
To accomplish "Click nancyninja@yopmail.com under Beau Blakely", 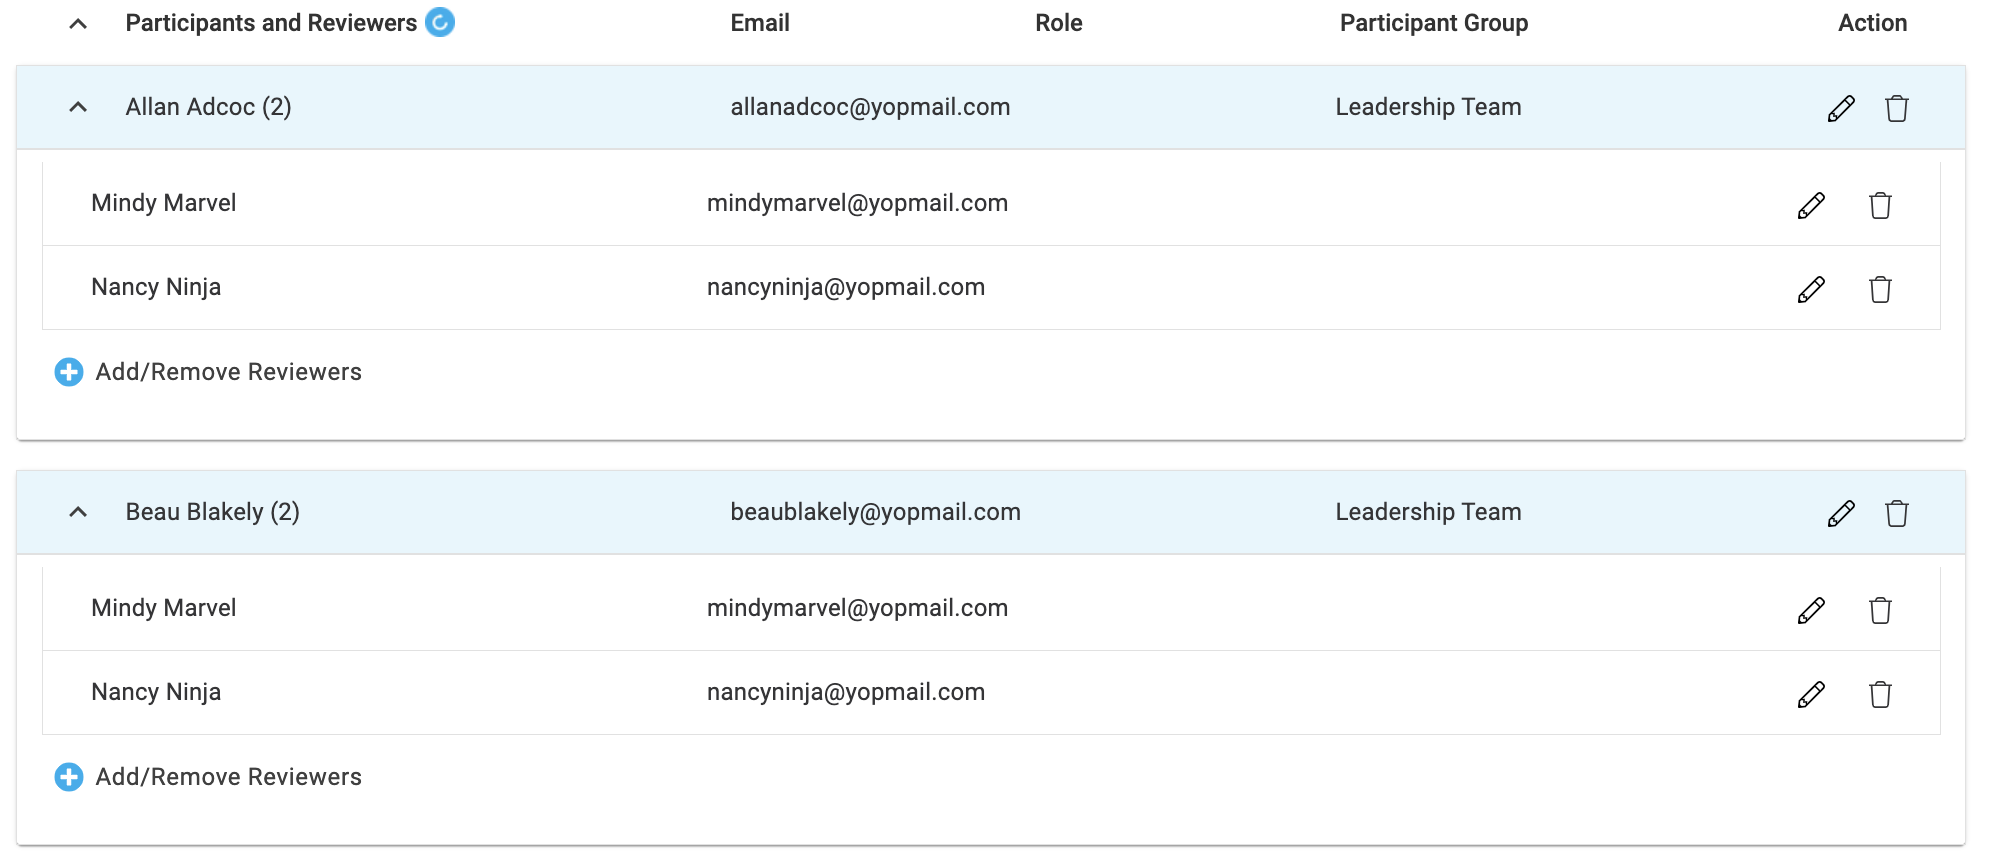I will pyautogui.click(x=846, y=692).
